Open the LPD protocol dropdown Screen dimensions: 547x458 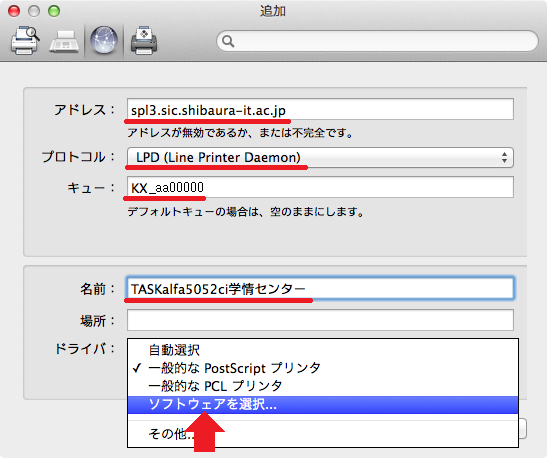point(320,157)
